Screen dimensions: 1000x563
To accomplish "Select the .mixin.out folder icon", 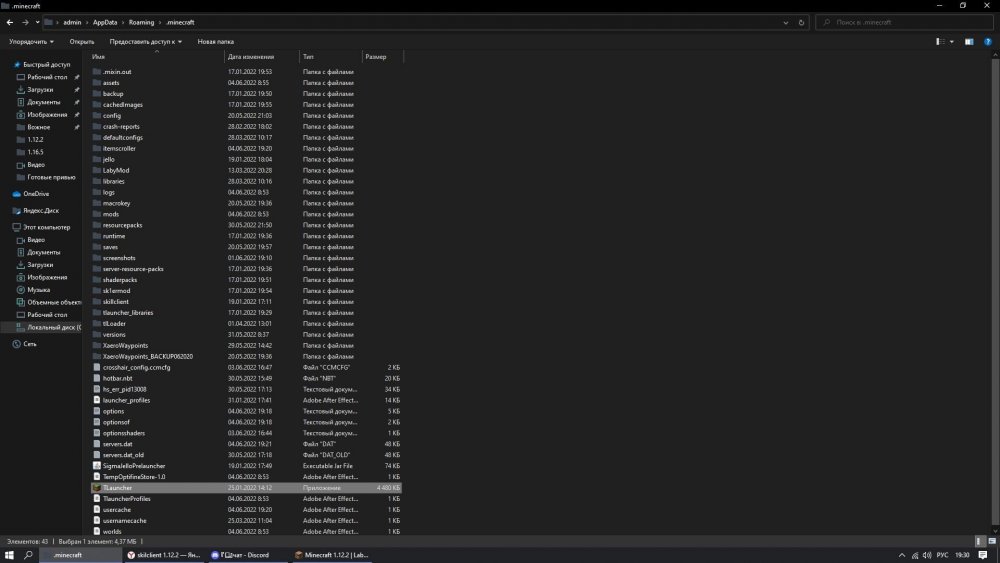I will [x=97, y=72].
